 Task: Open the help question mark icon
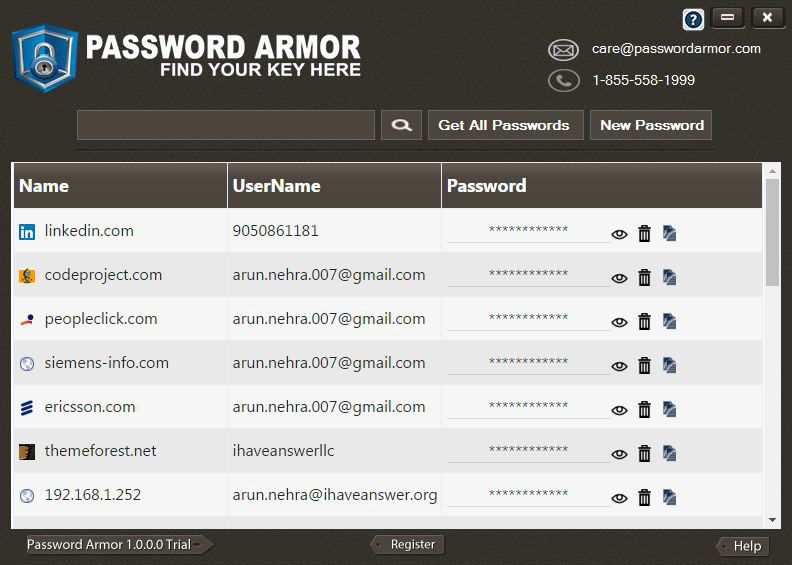pyautogui.click(x=693, y=20)
